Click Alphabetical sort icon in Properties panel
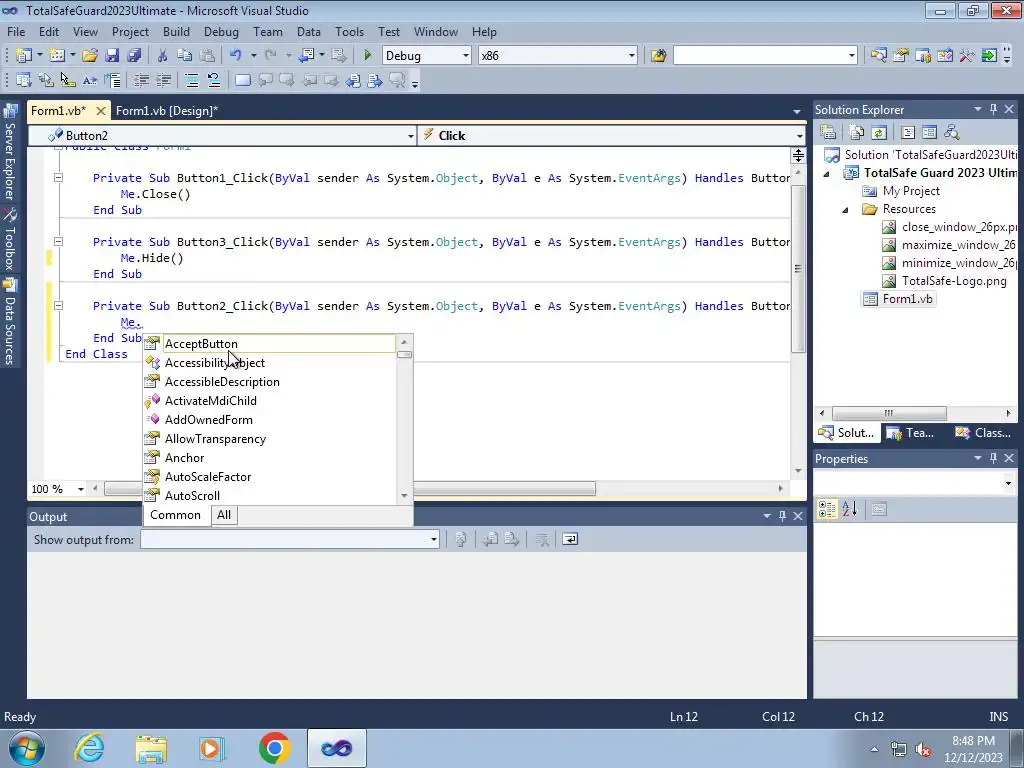Viewport: 1024px width, 768px height. (850, 509)
